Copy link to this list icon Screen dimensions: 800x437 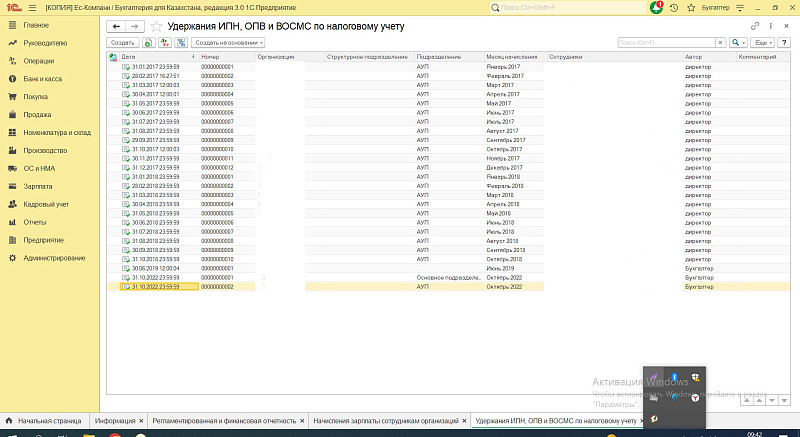coord(753,25)
